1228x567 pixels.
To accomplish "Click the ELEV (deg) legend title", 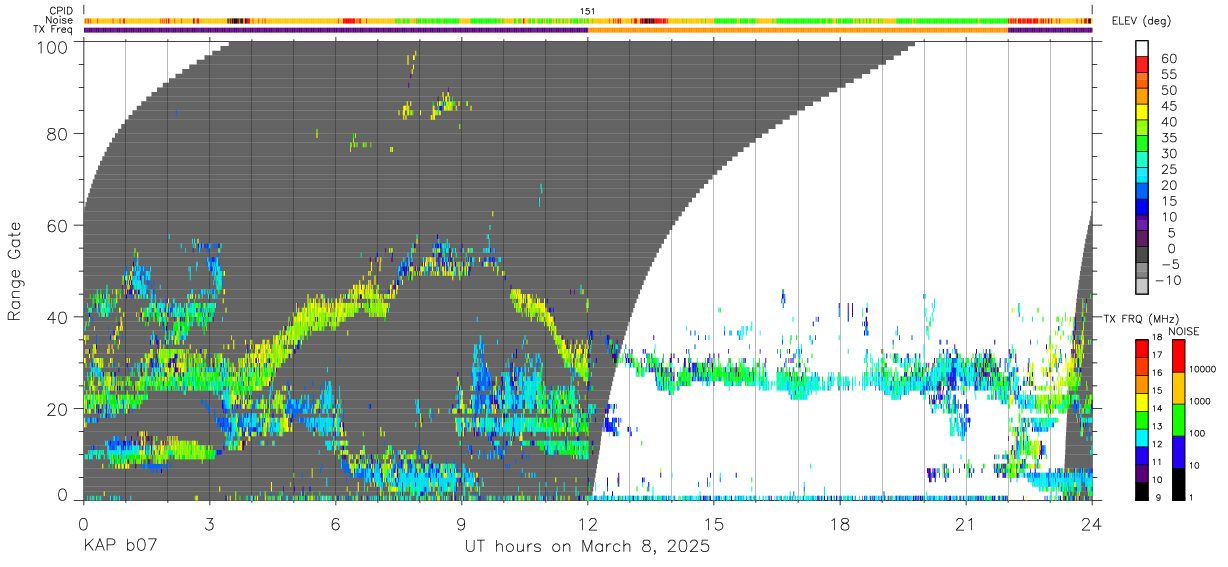I will coord(1141,21).
